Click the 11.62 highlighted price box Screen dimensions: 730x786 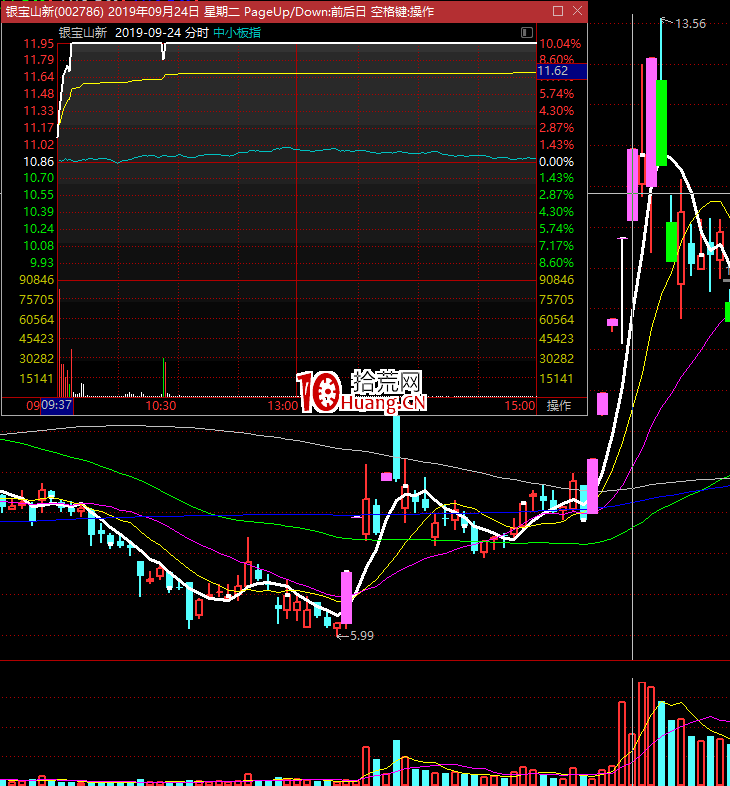coord(561,71)
